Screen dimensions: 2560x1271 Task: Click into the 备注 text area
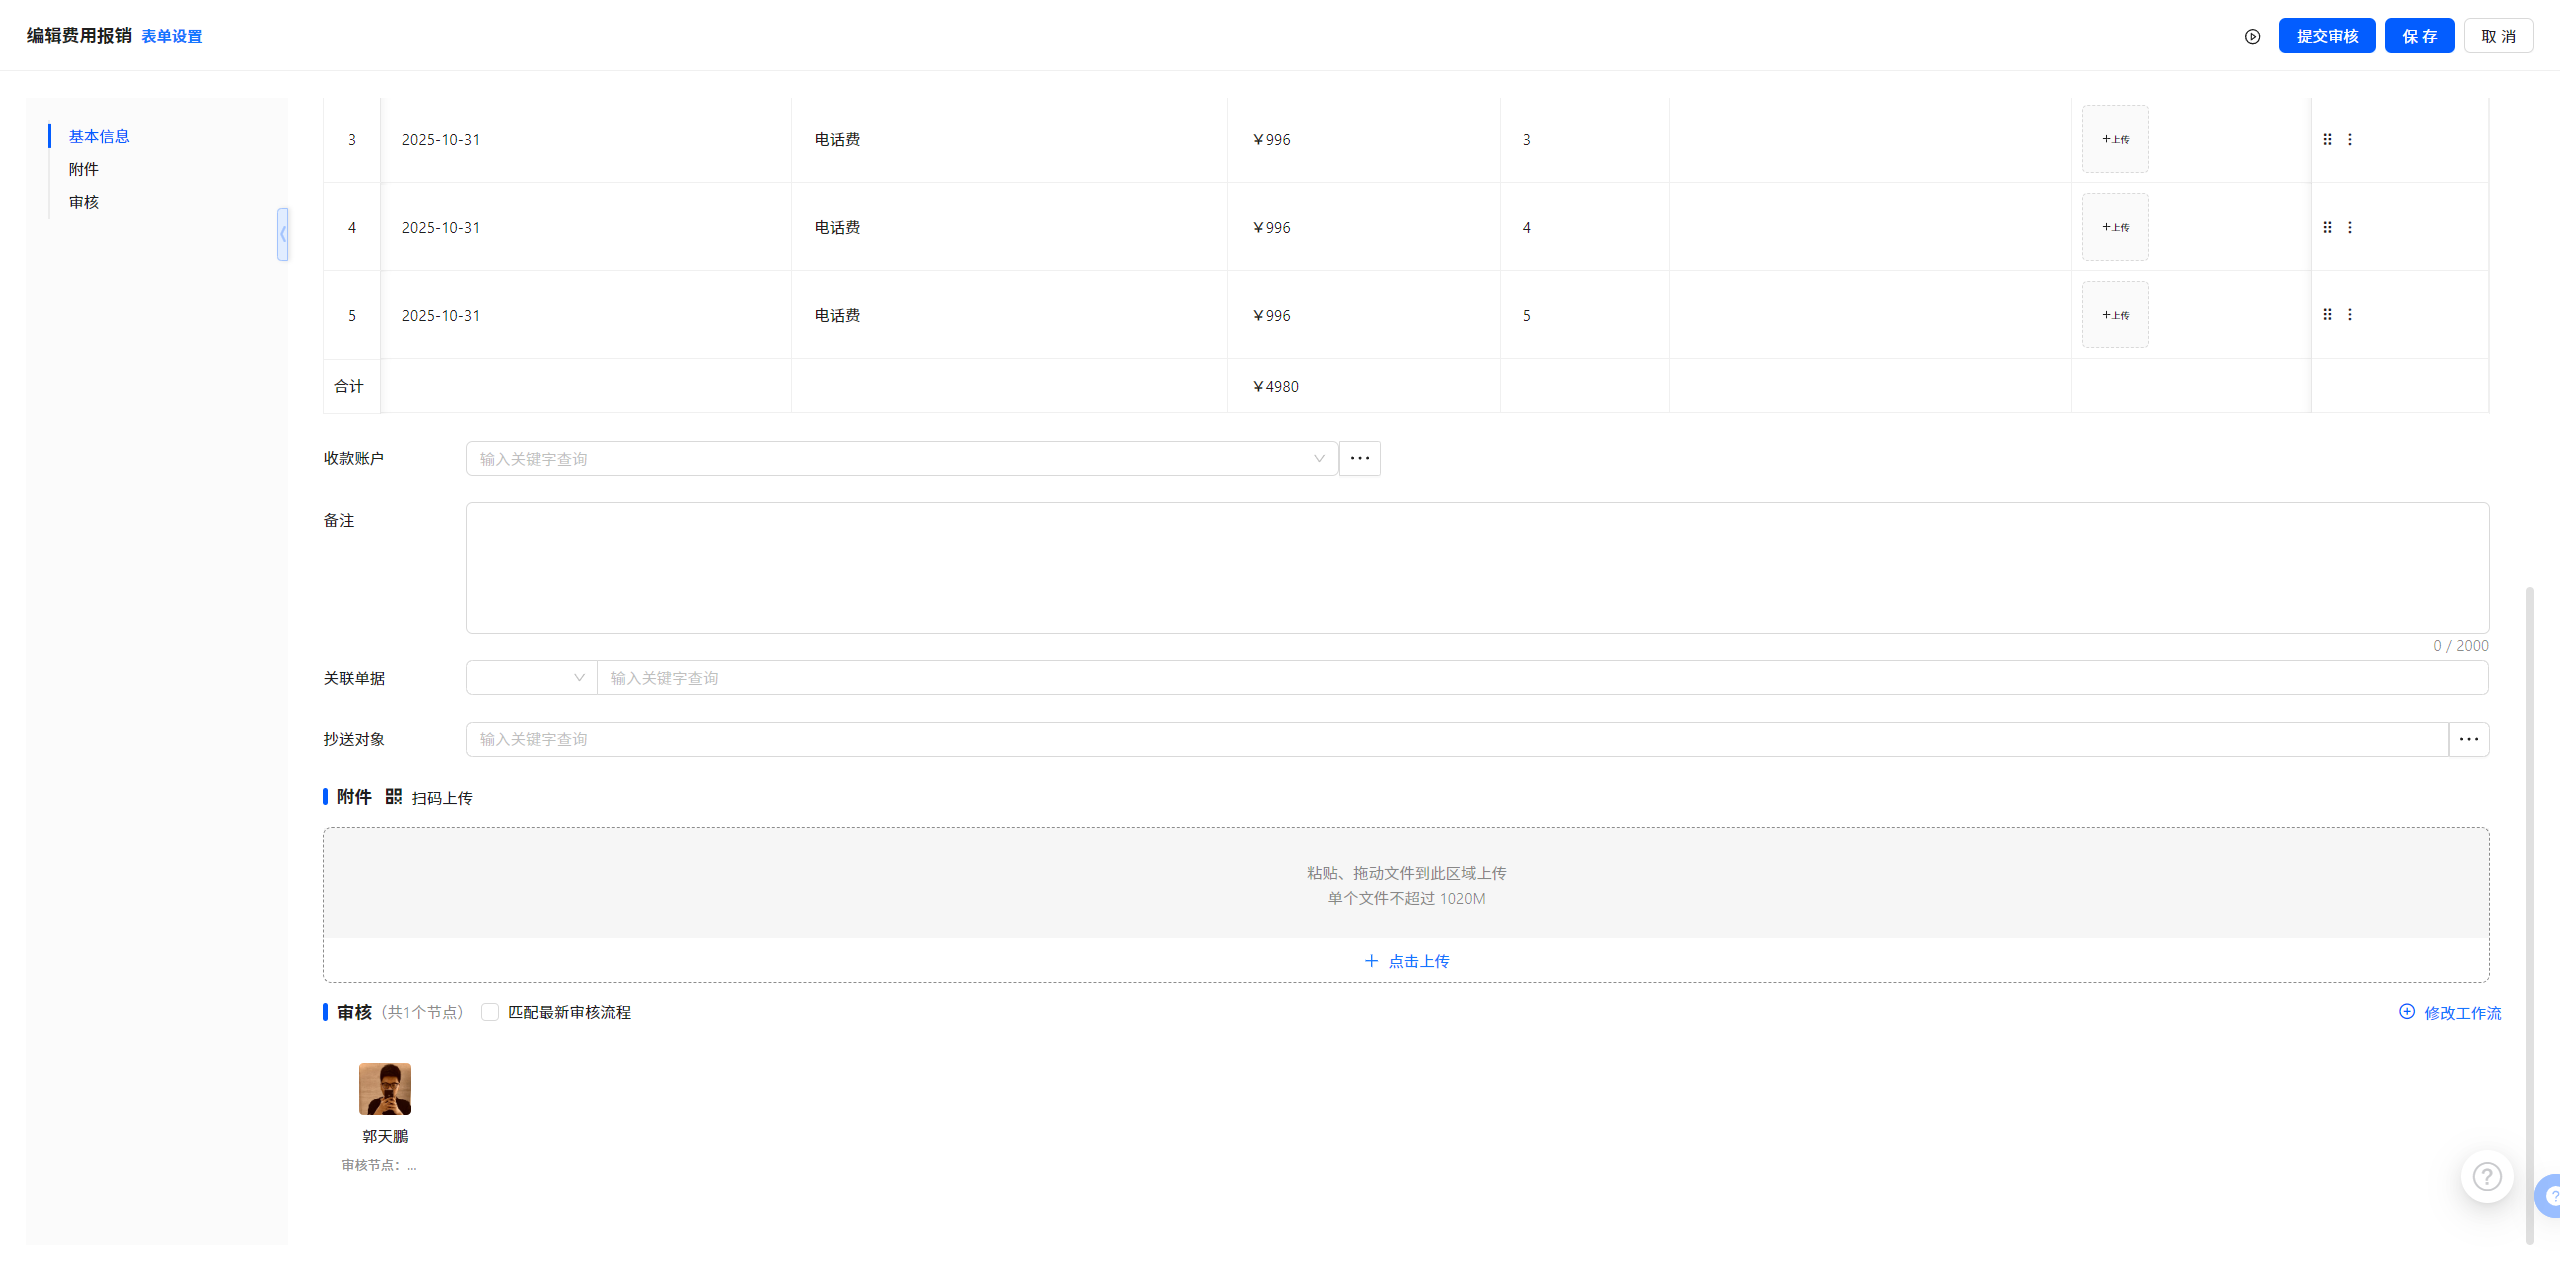coord(1476,568)
